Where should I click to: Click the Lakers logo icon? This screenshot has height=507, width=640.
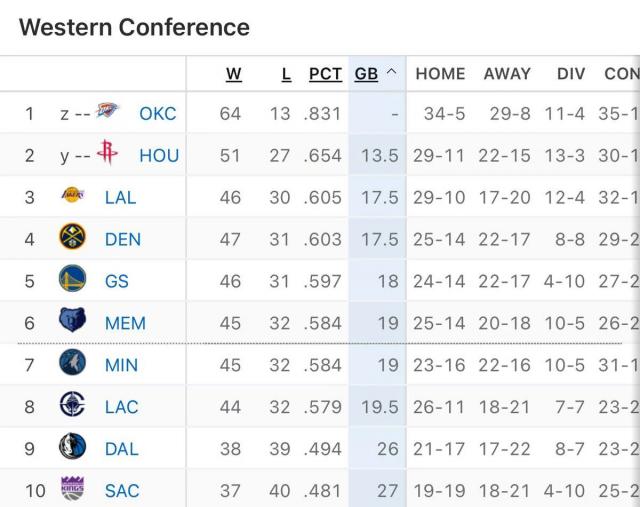pos(73,196)
